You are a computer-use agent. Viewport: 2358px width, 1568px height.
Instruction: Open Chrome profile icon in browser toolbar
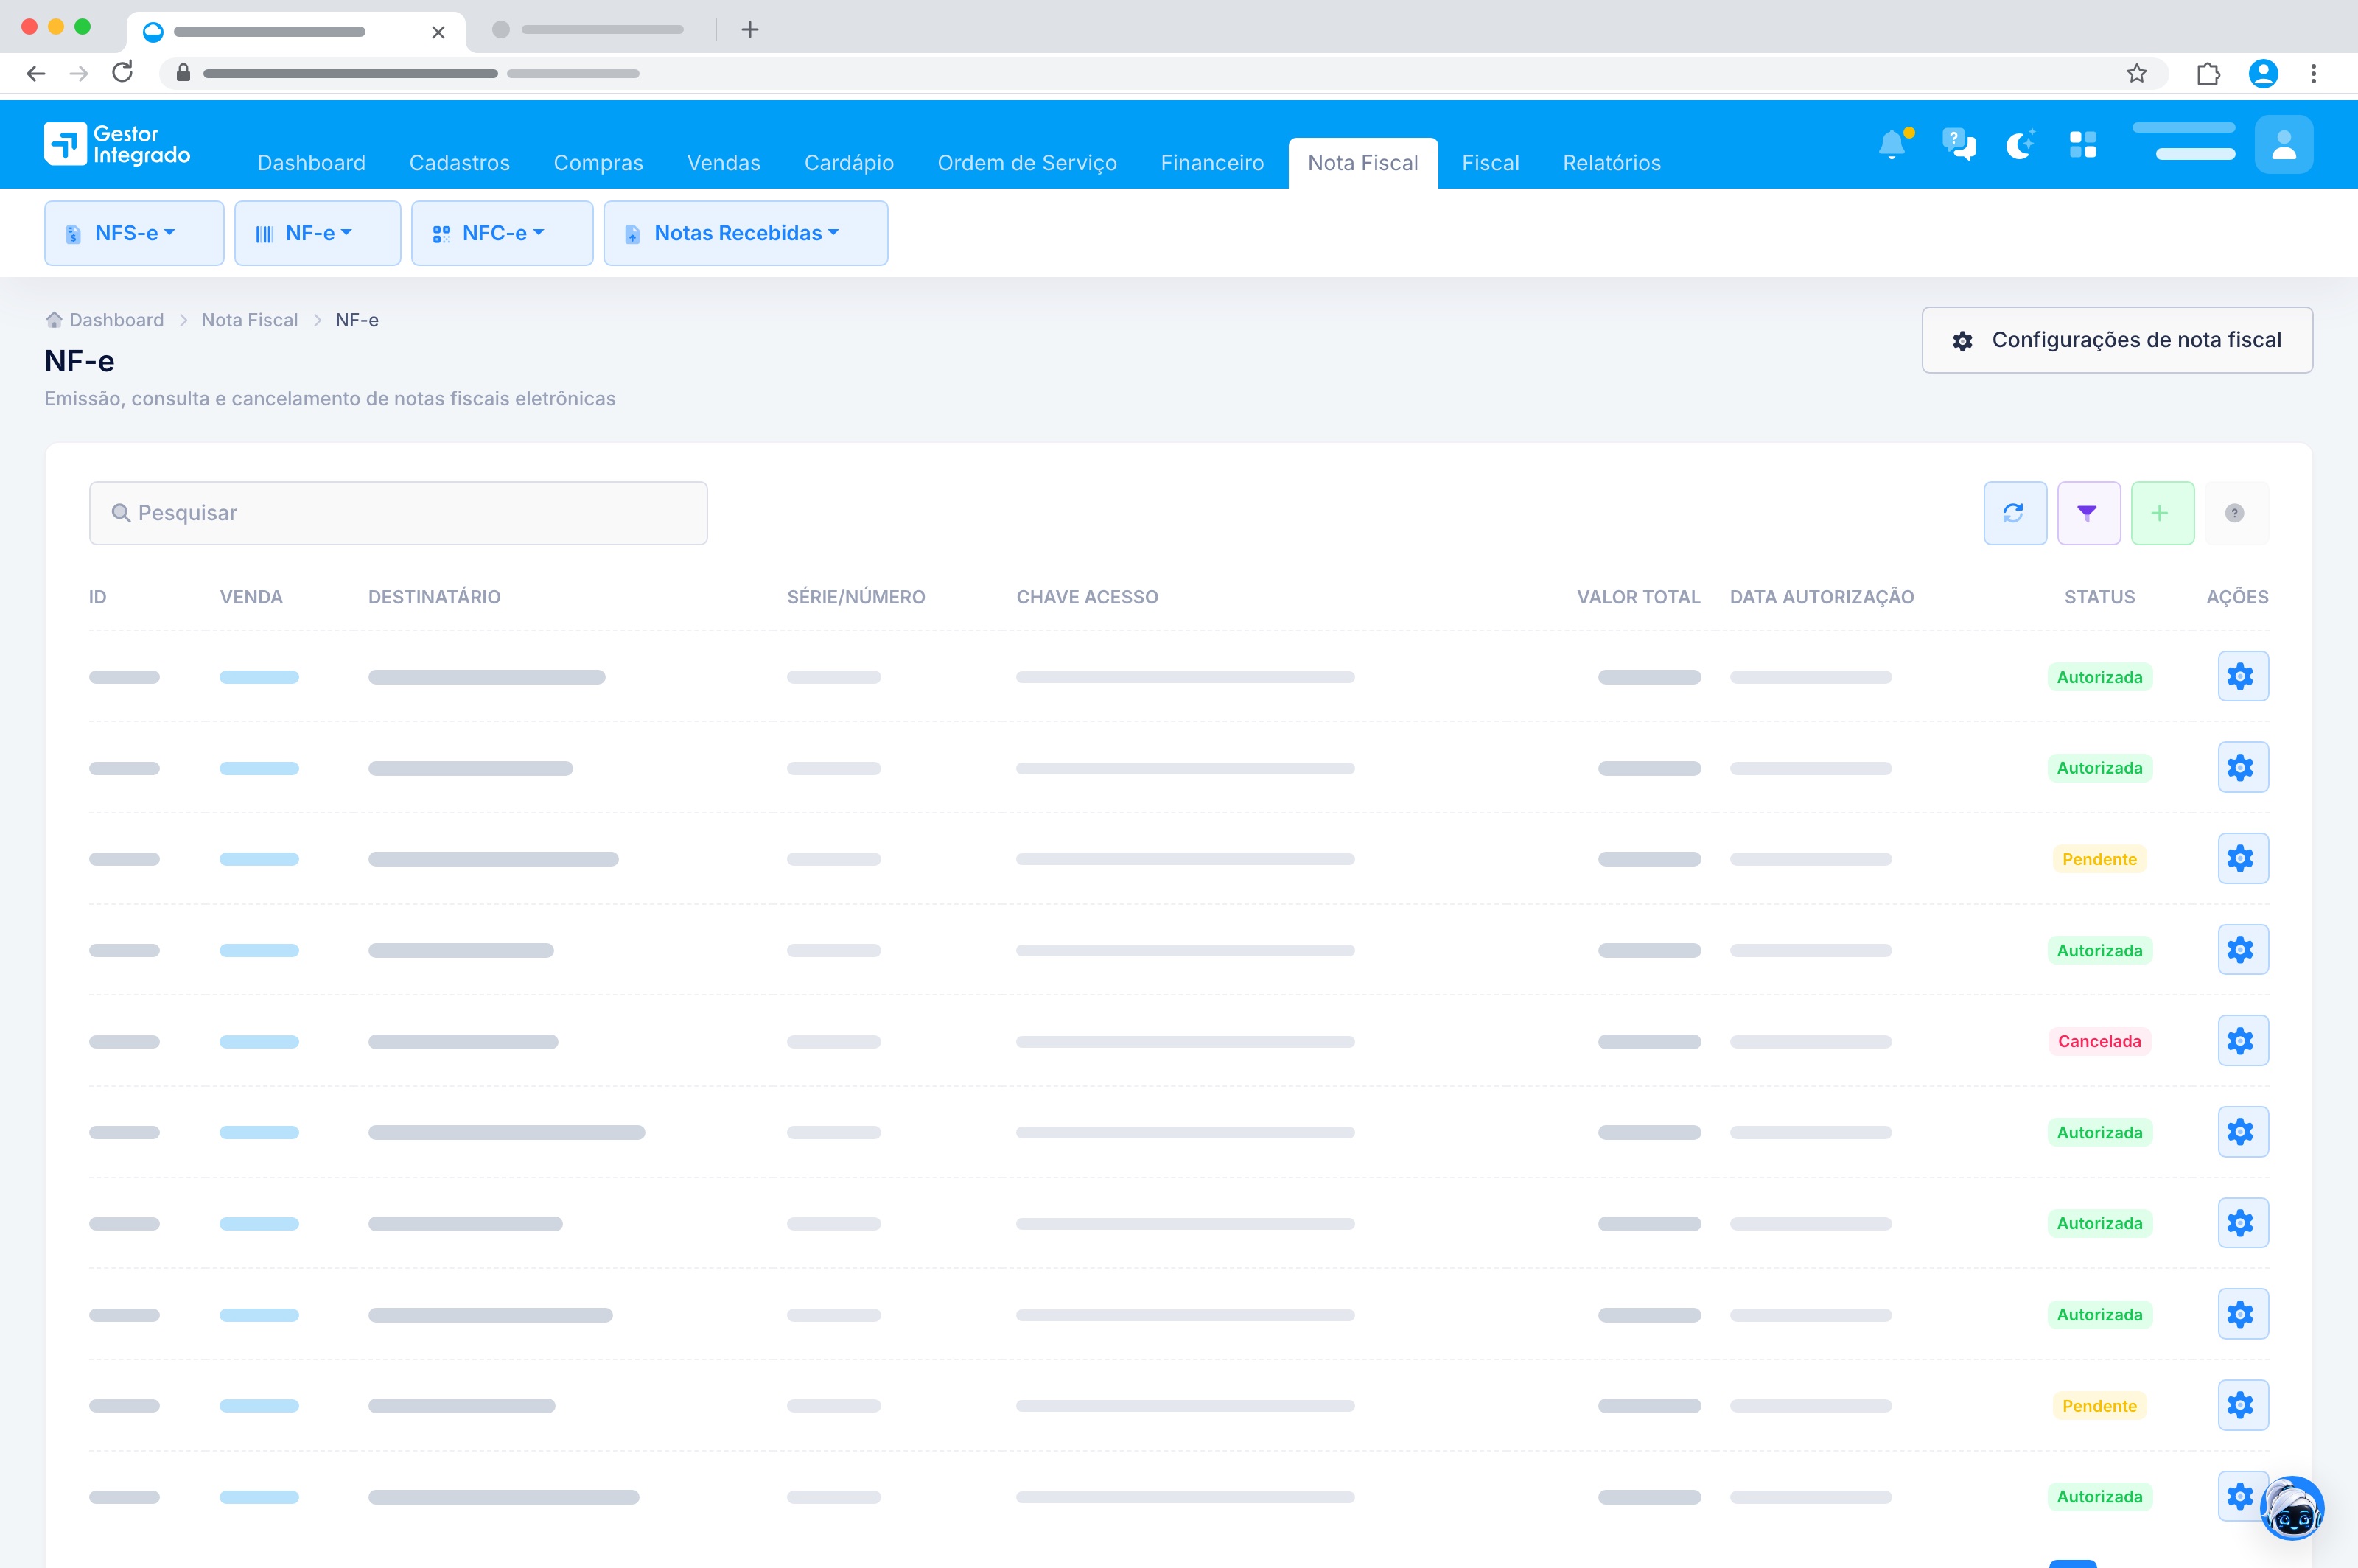2263,73
